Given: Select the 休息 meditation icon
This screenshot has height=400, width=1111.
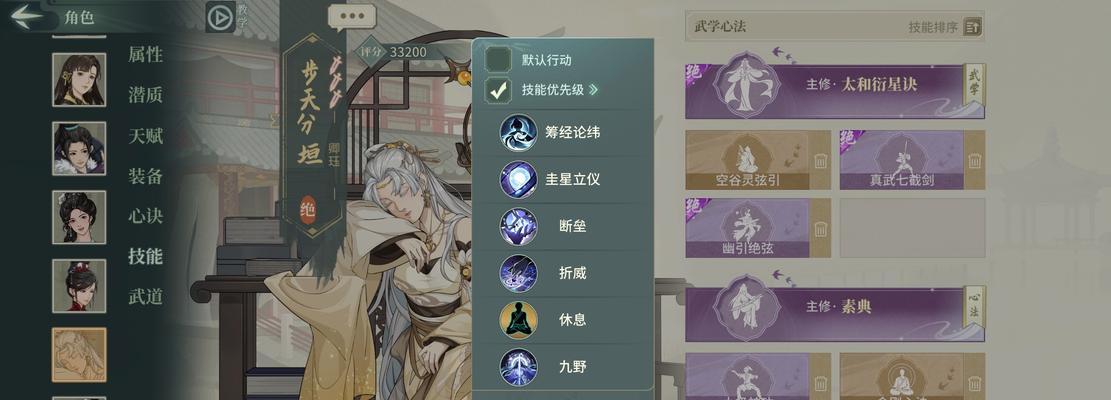Looking at the screenshot, I should coord(519,320).
